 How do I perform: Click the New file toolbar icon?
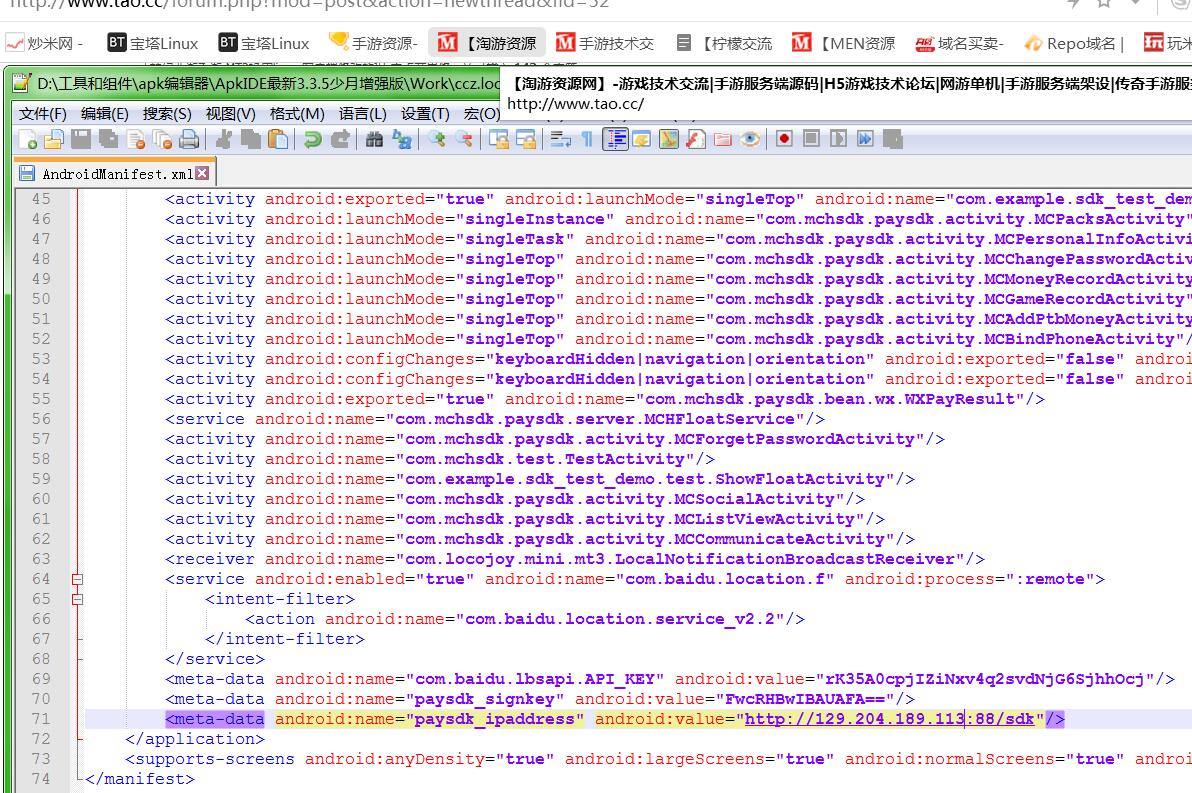coord(28,140)
